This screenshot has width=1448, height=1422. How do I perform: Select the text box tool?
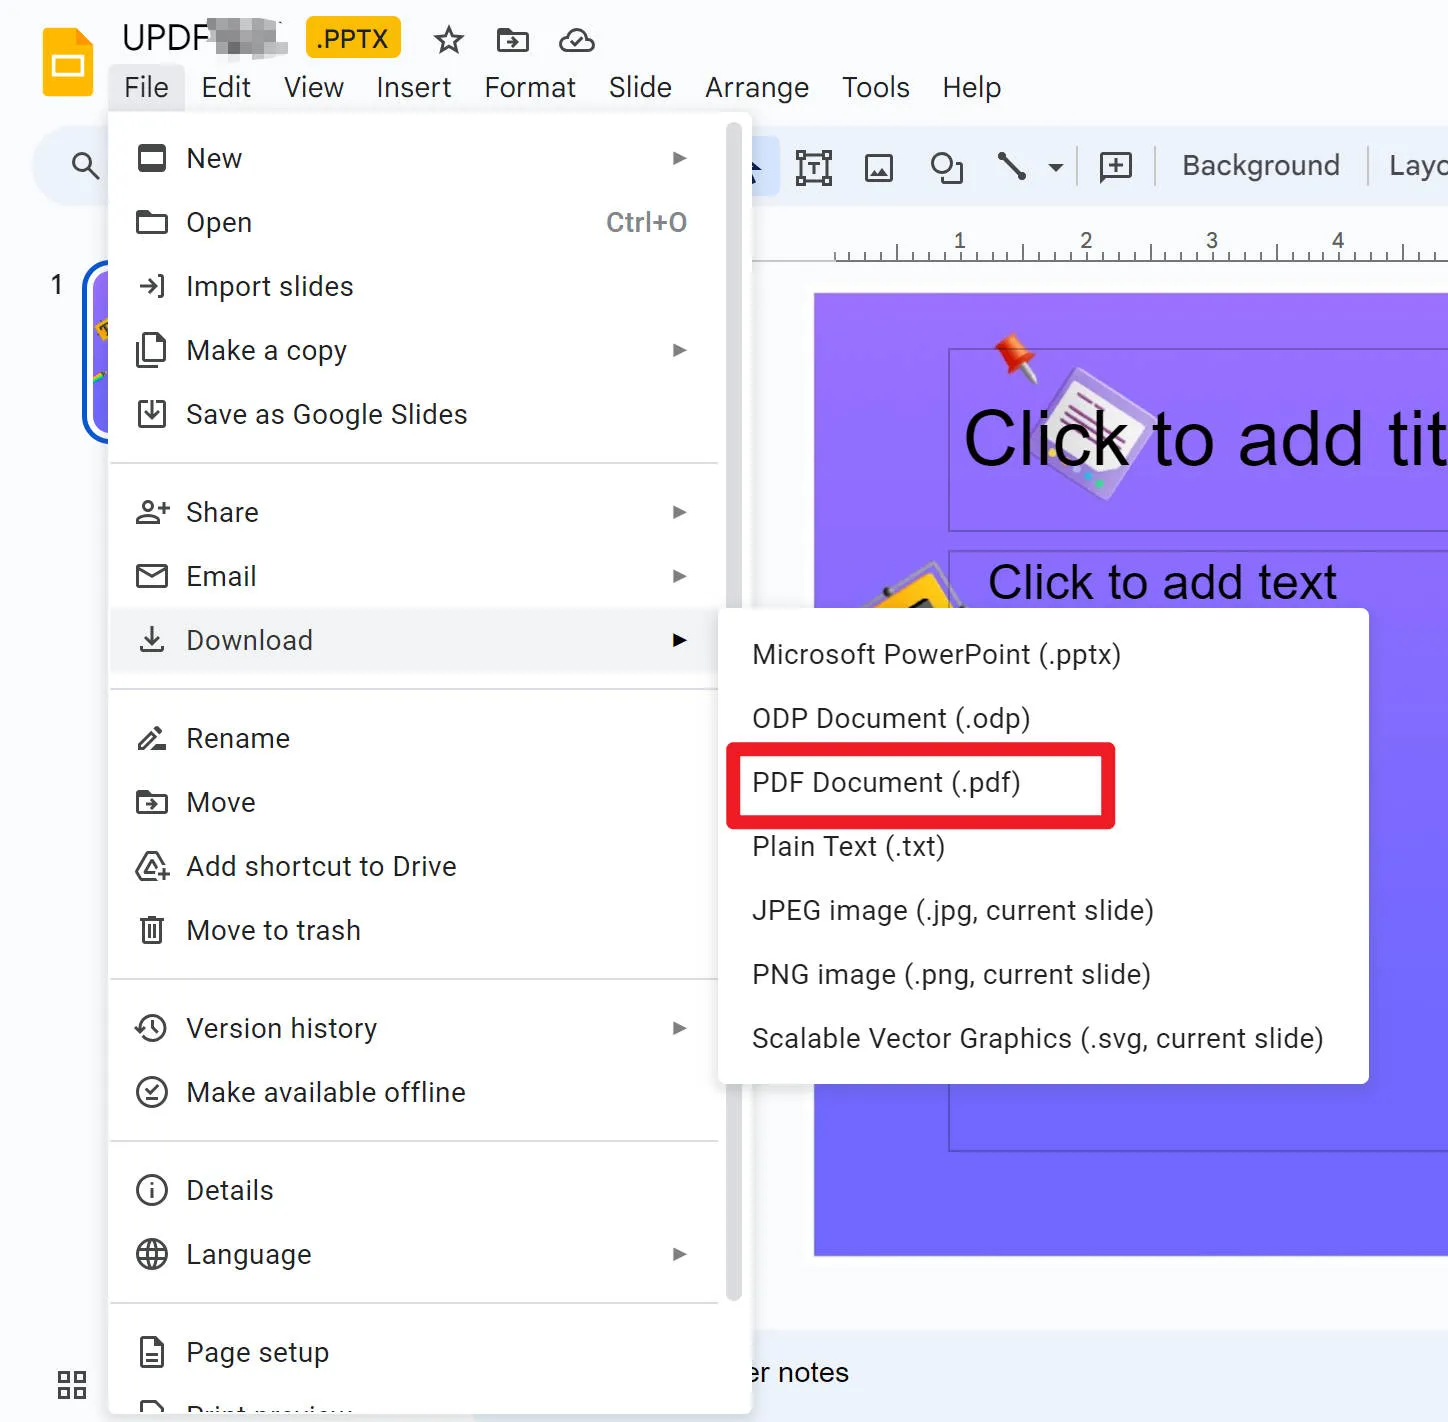tap(814, 166)
